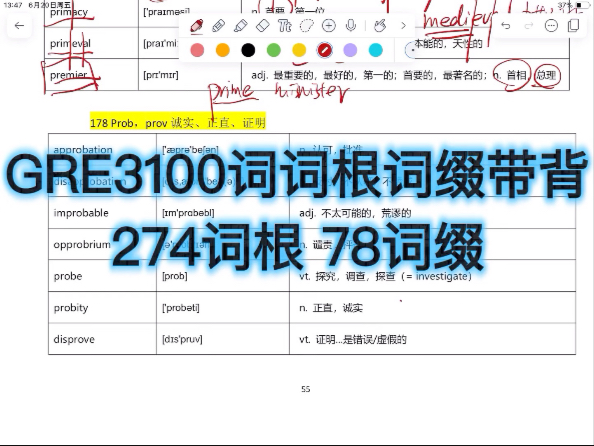Redo the last undone stroke

pos(528,26)
